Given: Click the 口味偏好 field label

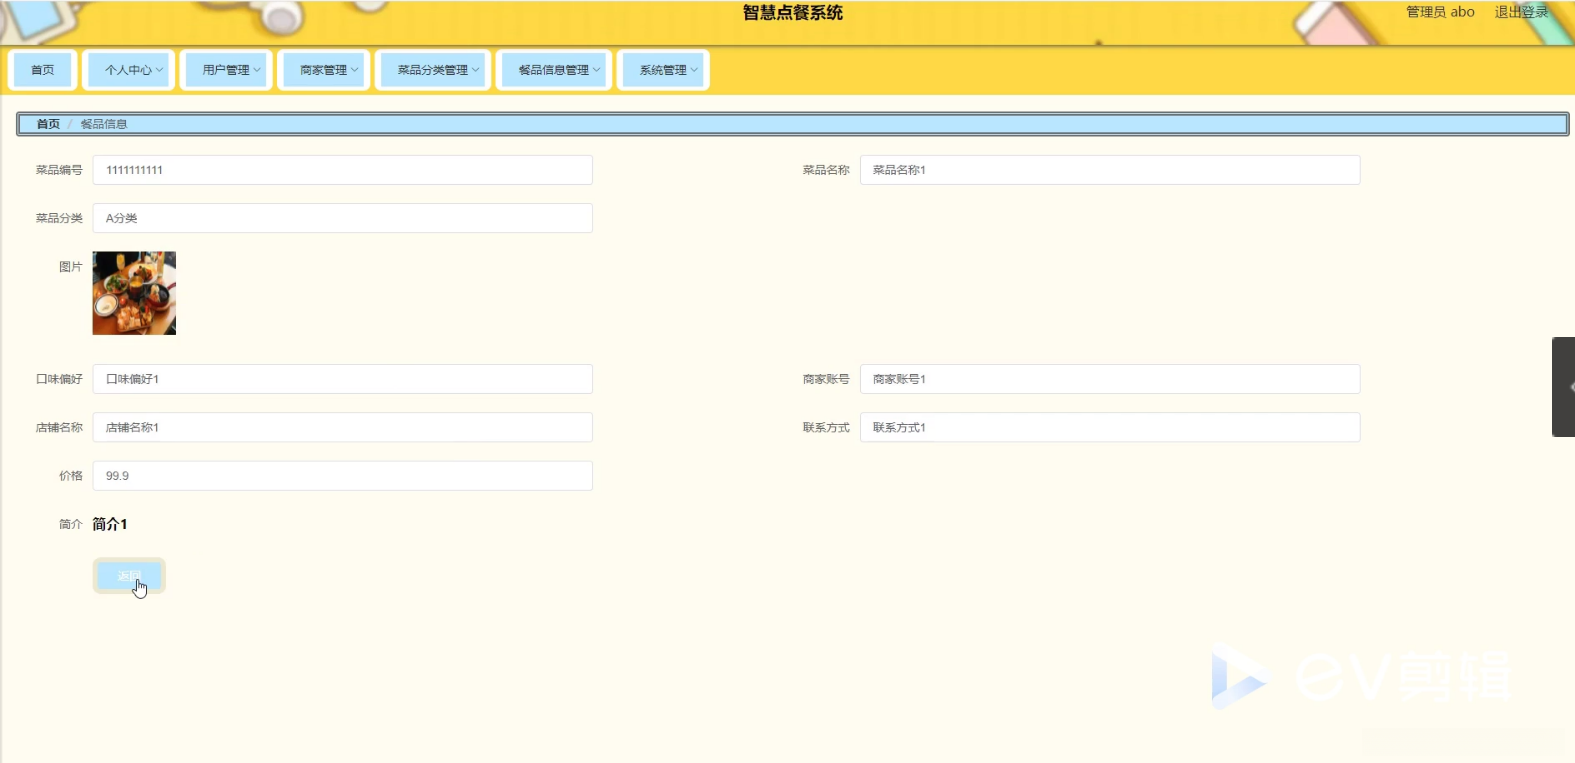Looking at the screenshot, I should (x=59, y=379).
